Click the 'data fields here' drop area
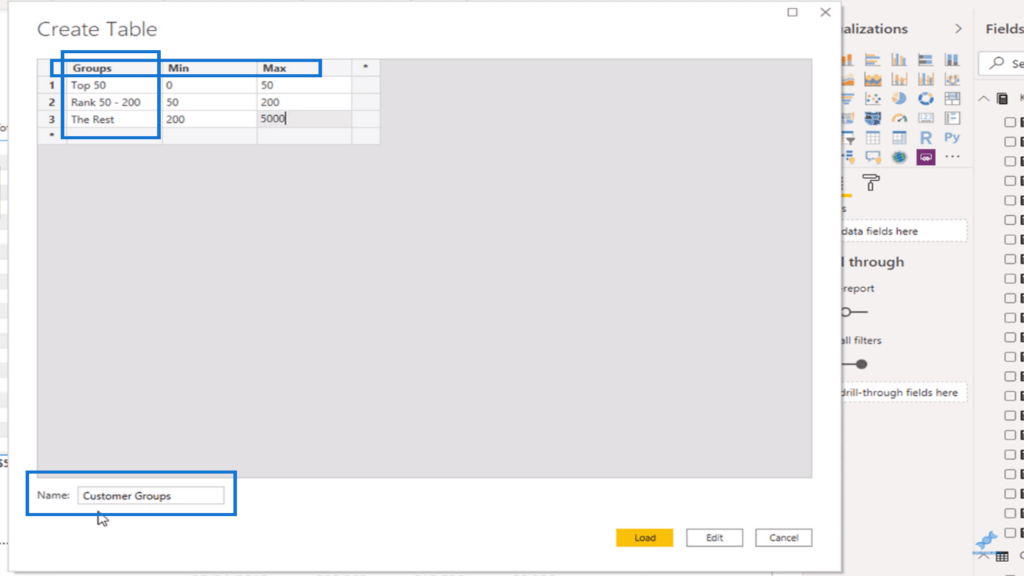The image size is (1024, 576). click(x=903, y=231)
